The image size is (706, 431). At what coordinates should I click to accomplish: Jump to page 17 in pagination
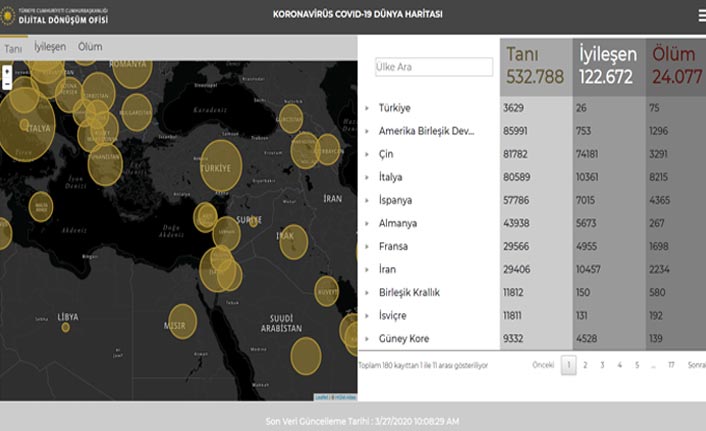pyautogui.click(x=671, y=366)
